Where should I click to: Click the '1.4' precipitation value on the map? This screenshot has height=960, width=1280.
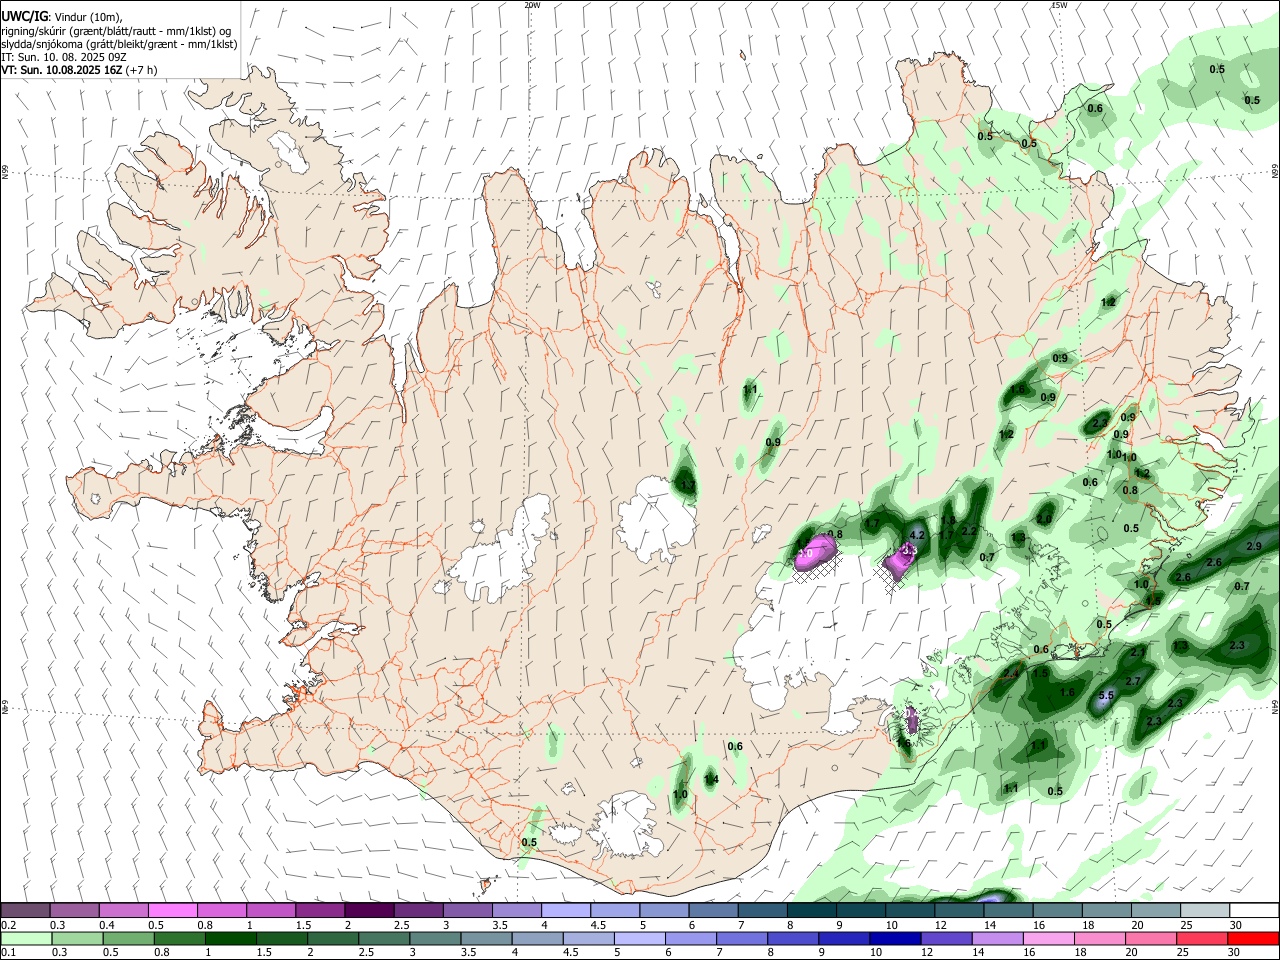click(x=712, y=780)
